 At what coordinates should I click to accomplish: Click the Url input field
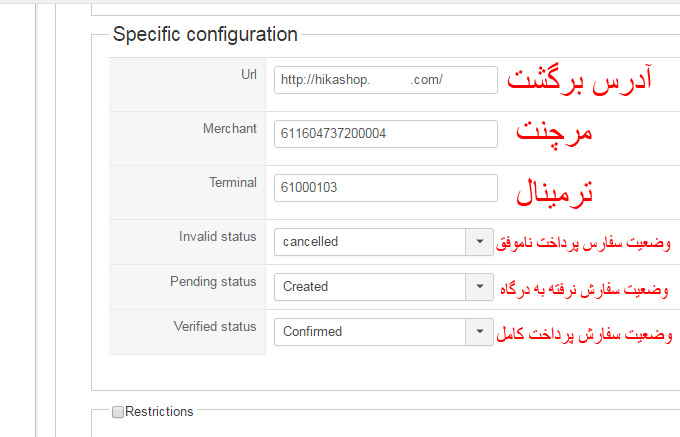pos(385,80)
